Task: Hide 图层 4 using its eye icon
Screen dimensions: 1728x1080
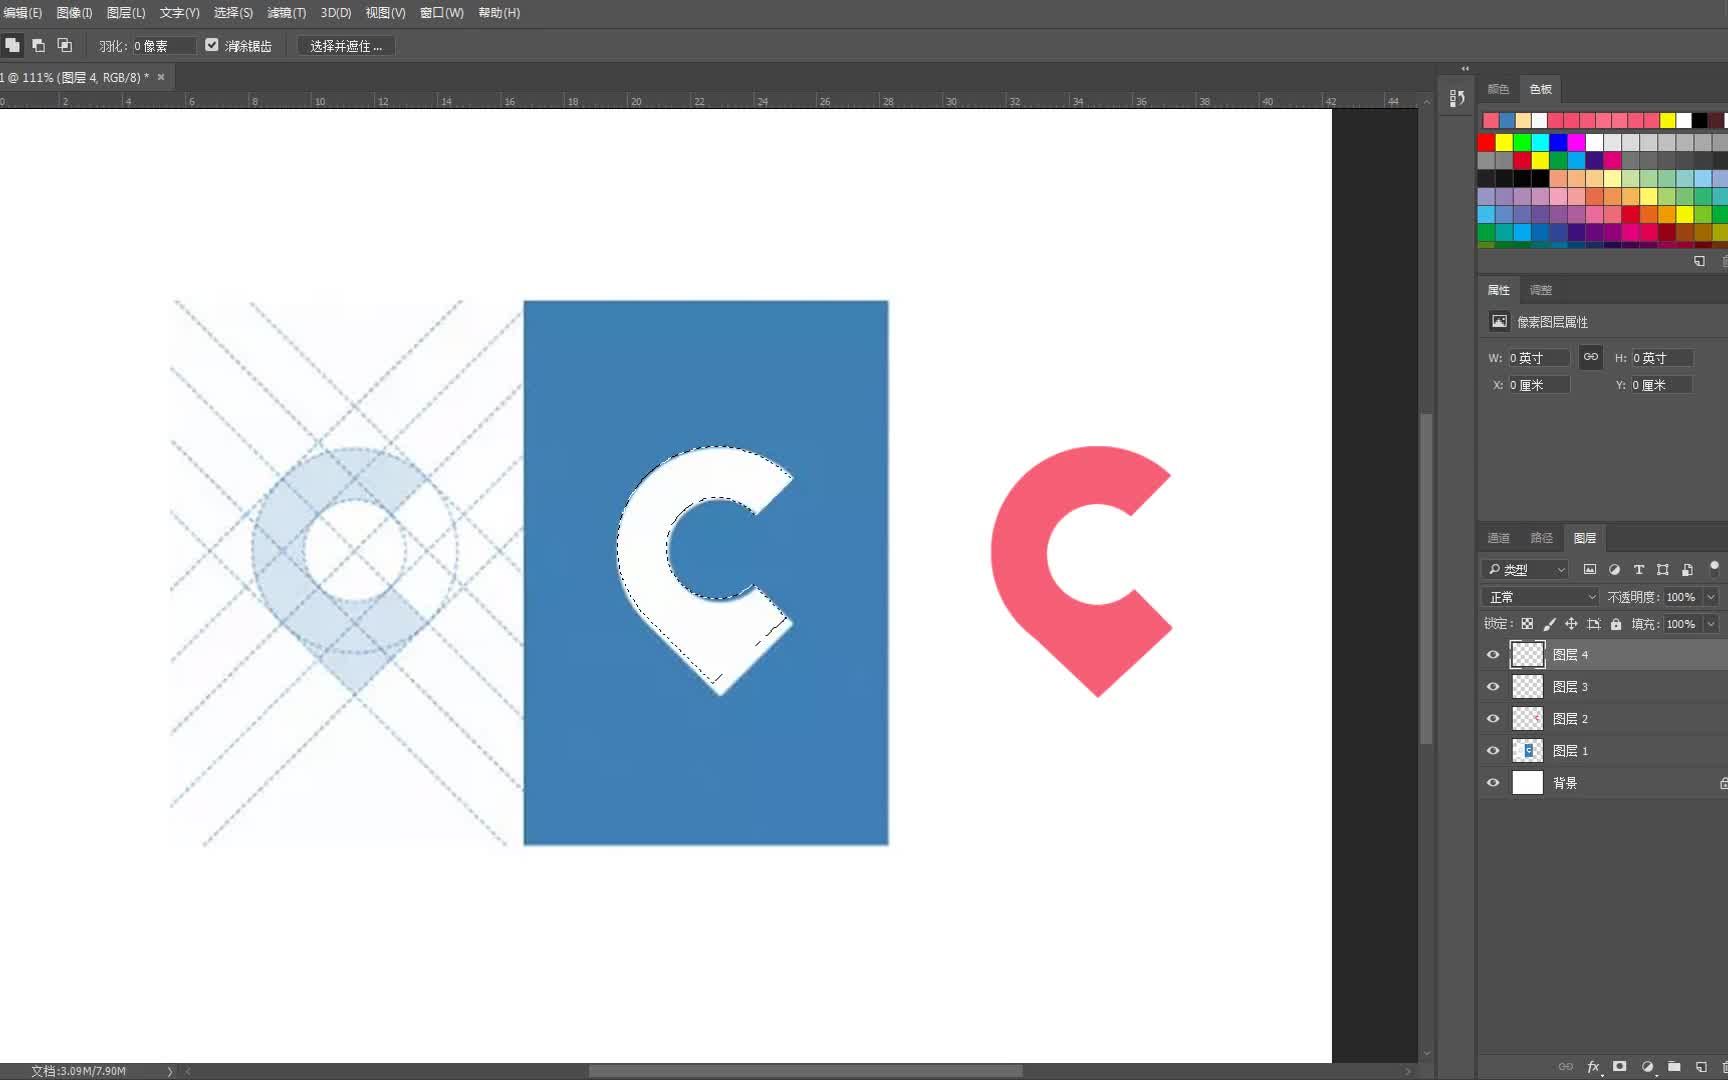Action: (1493, 655)
